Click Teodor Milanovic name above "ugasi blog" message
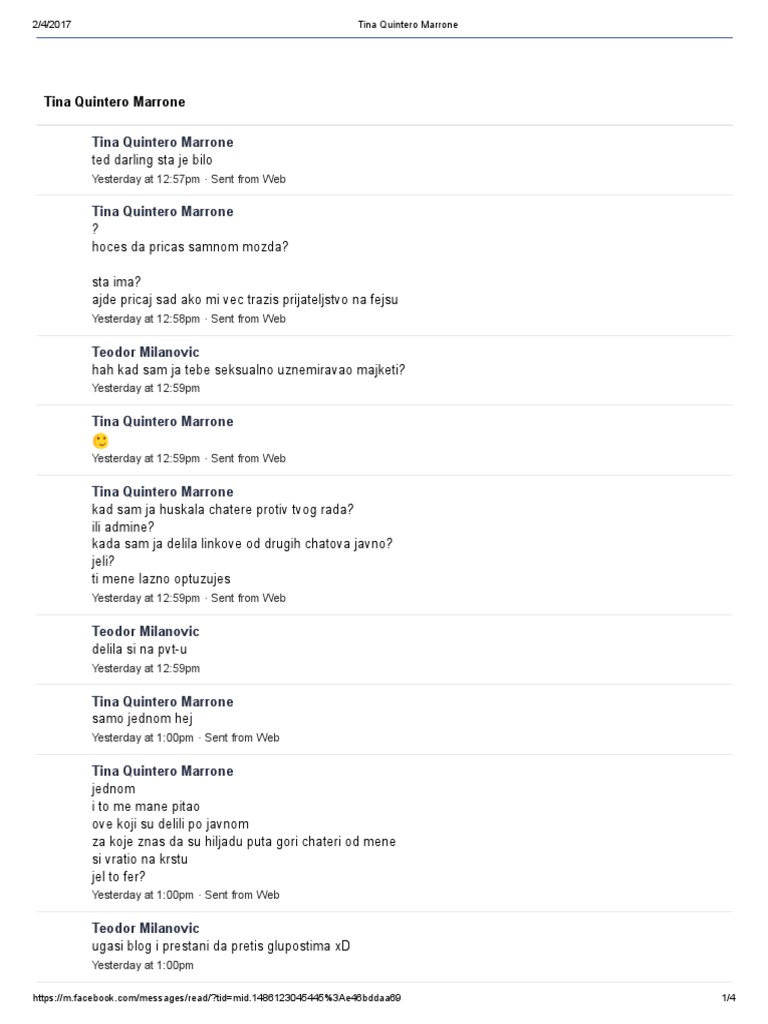The height and width of the screenshot is (1024, 768). pyautogui.click(x=145, y=928)
